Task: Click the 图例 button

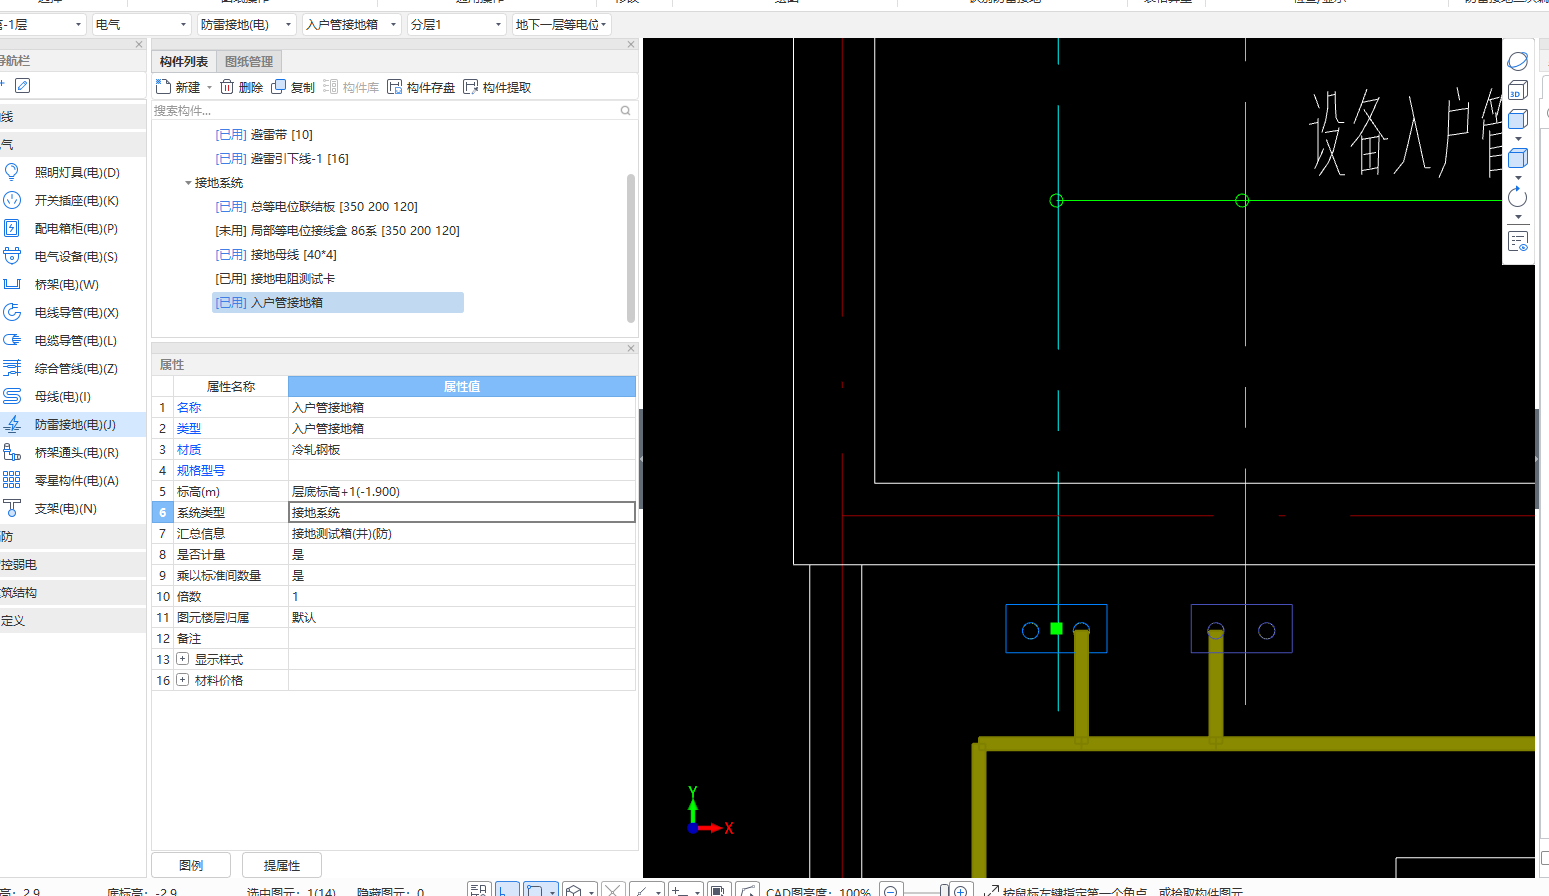Action: click(x=191, y=865)
